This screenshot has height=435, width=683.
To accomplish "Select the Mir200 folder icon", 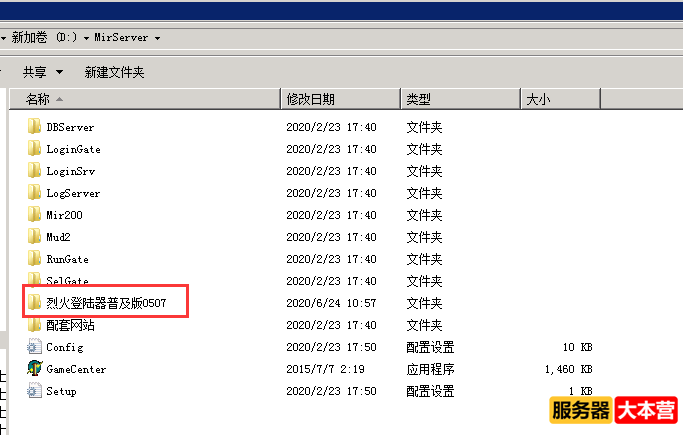I will coord(34,214).
